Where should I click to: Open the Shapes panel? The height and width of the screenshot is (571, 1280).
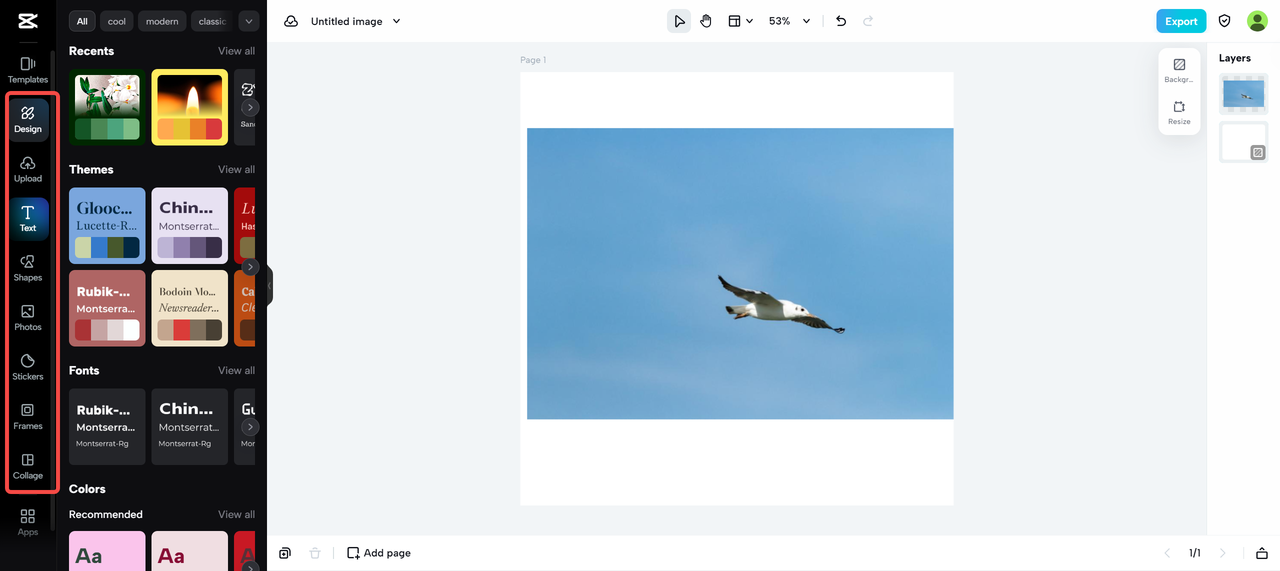pos(27,268)
